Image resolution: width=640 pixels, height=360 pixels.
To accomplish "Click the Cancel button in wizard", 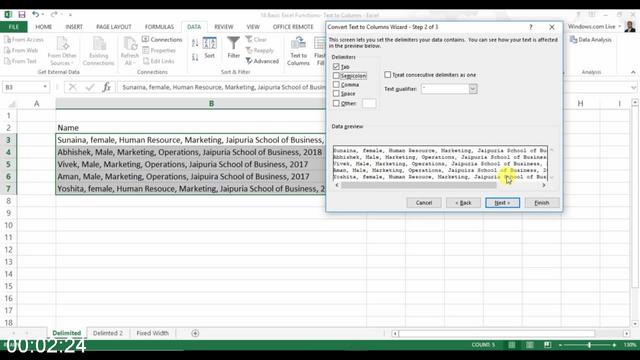I will (424, 202).
